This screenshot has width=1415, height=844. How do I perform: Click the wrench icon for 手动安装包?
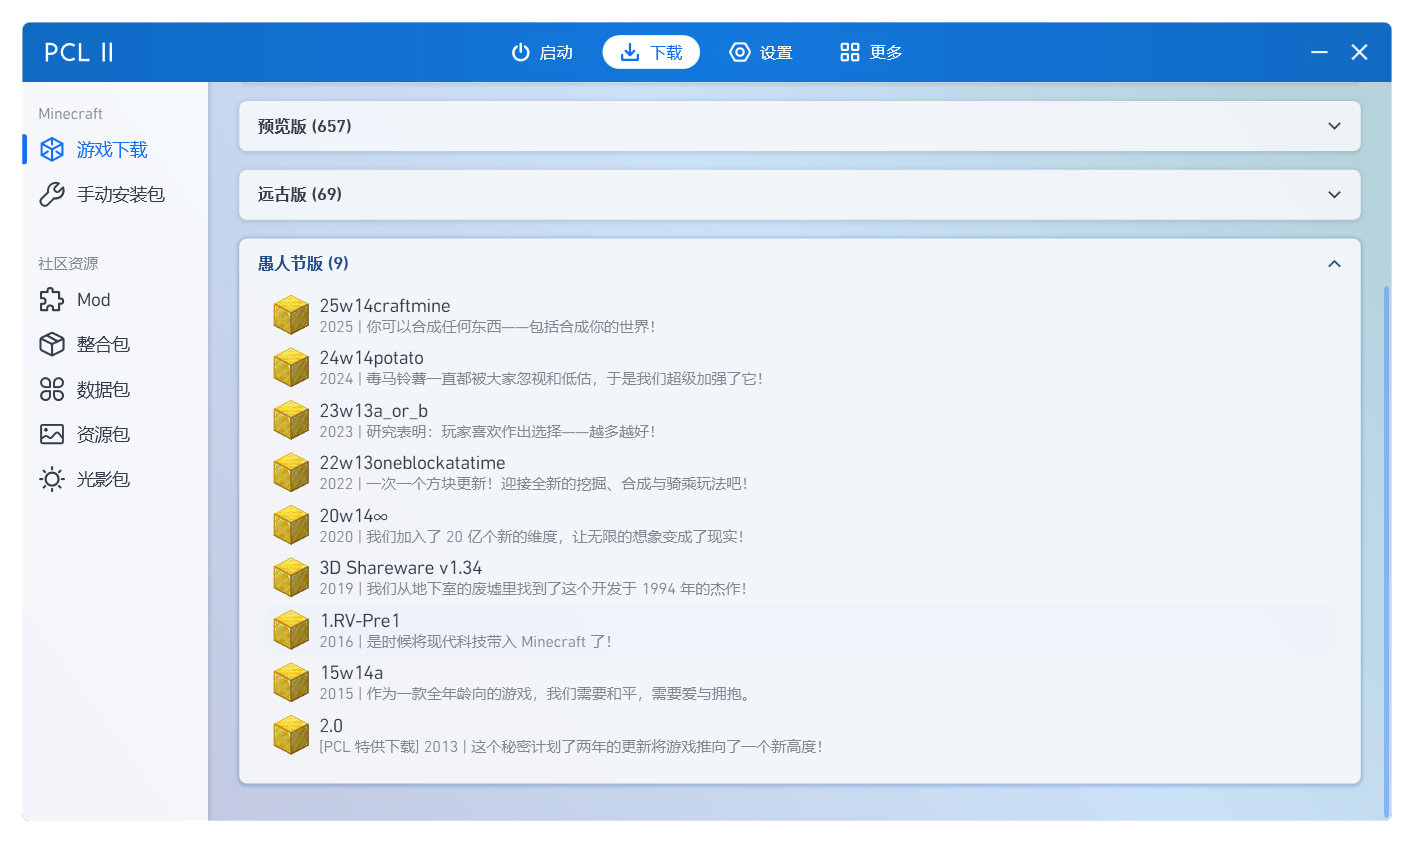pos(52,194)
